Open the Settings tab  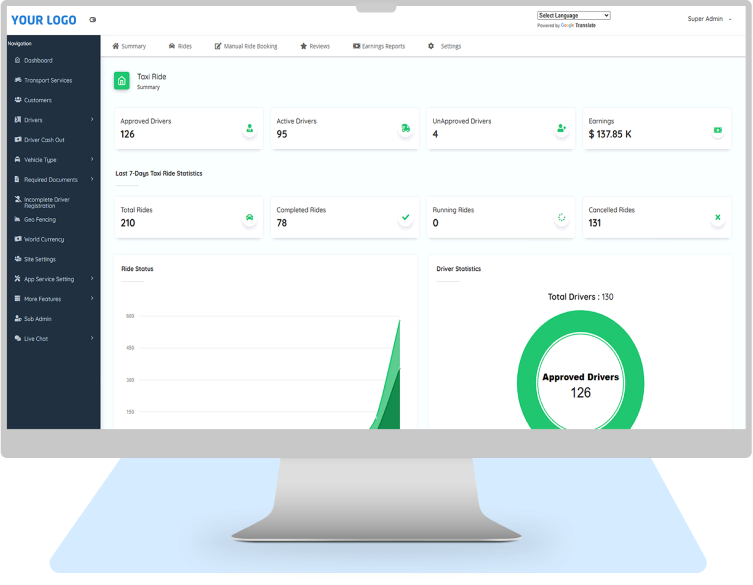click(444, 46)
